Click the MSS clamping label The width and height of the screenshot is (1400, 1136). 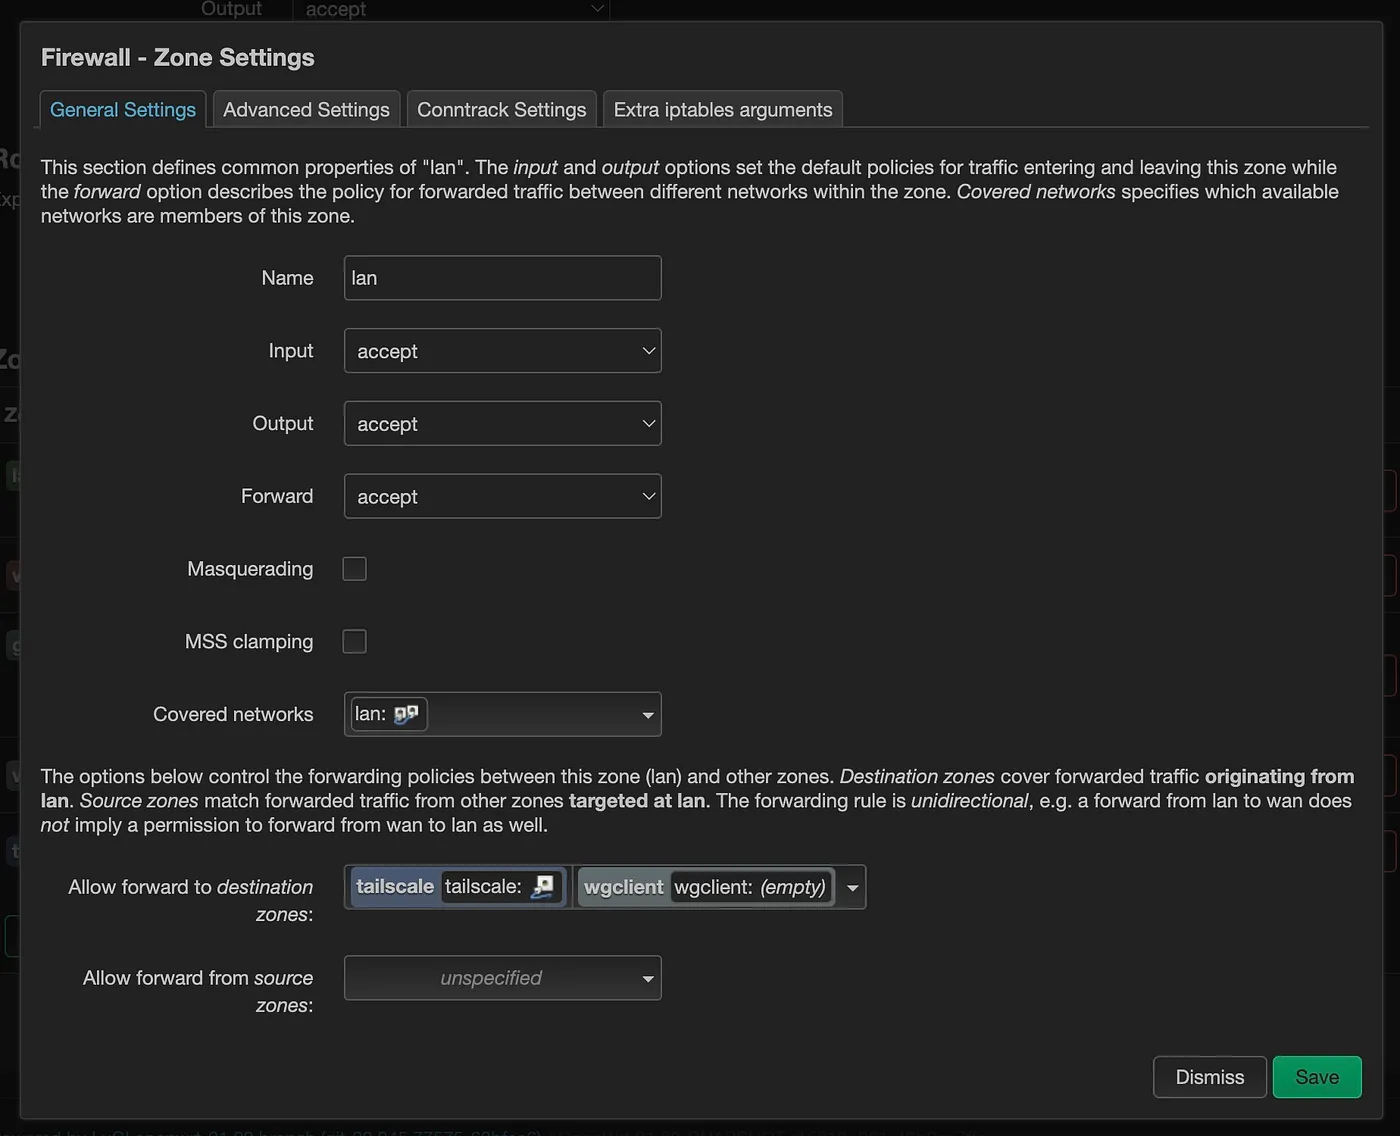249,642
